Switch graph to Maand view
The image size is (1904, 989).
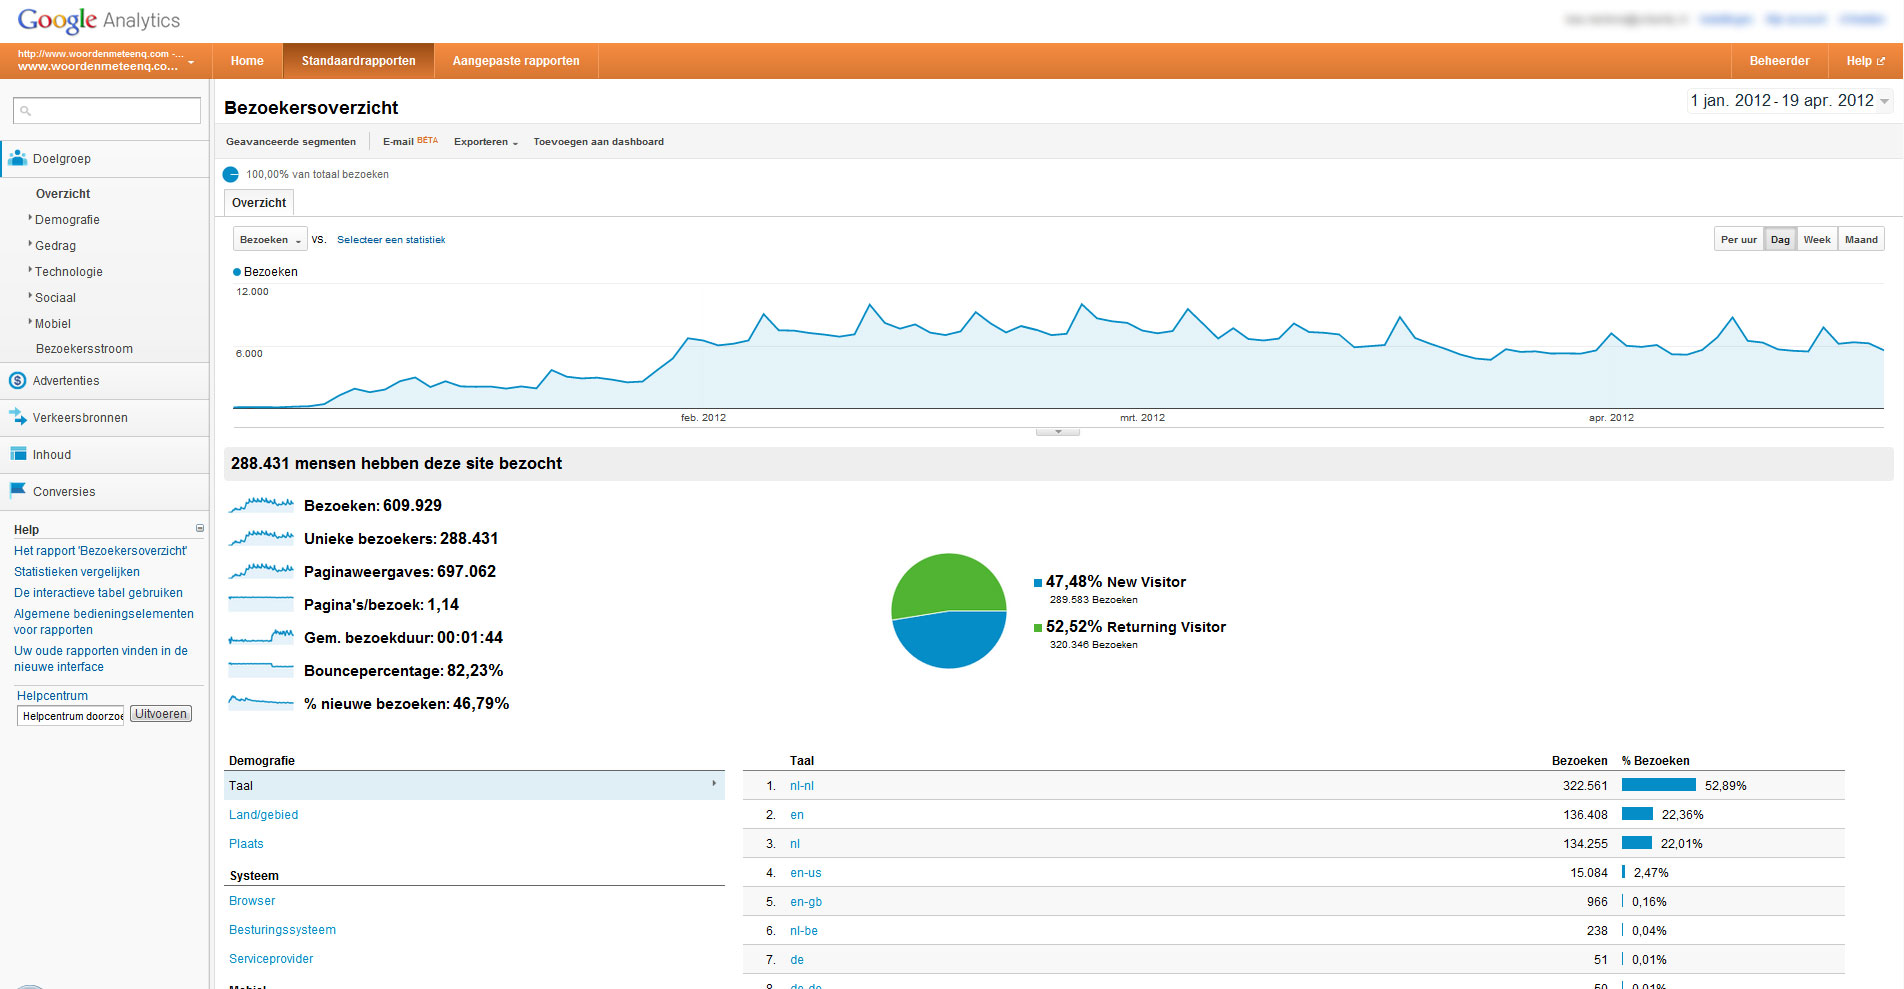[1861, 239]
